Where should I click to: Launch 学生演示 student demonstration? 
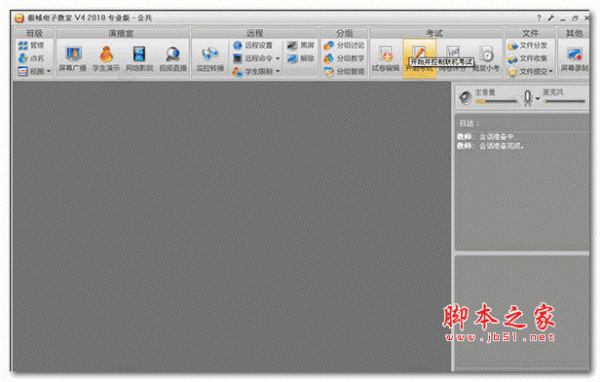pos(106,59)
